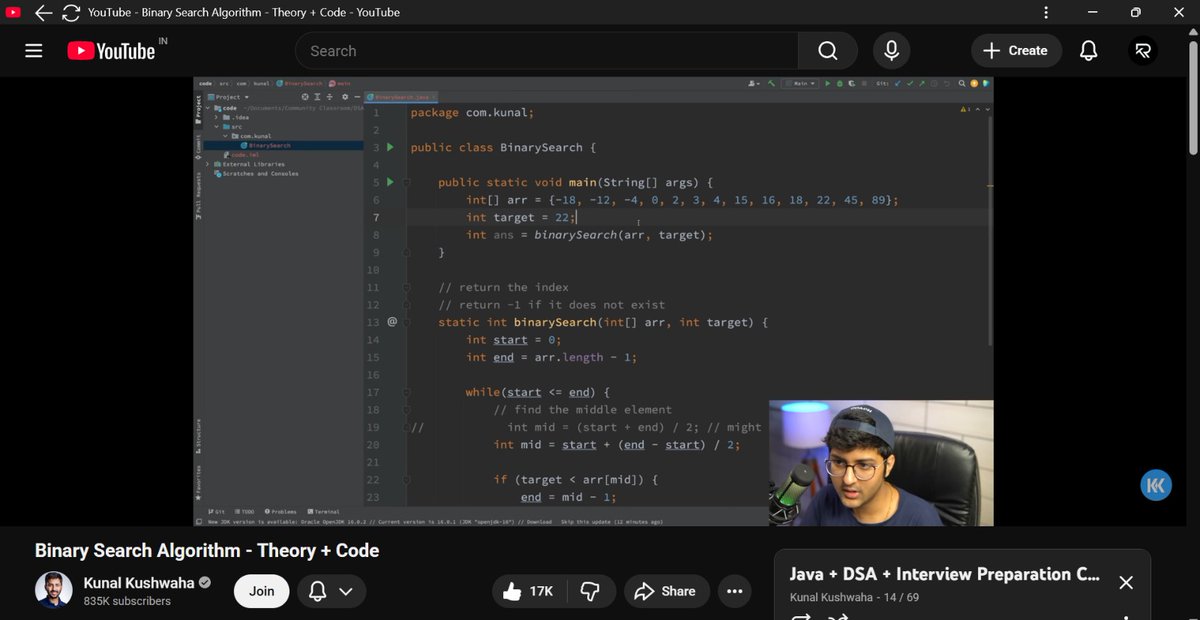
Task: Open the YouTube hamburger guide menu
Action: click(x=34, y=51)
